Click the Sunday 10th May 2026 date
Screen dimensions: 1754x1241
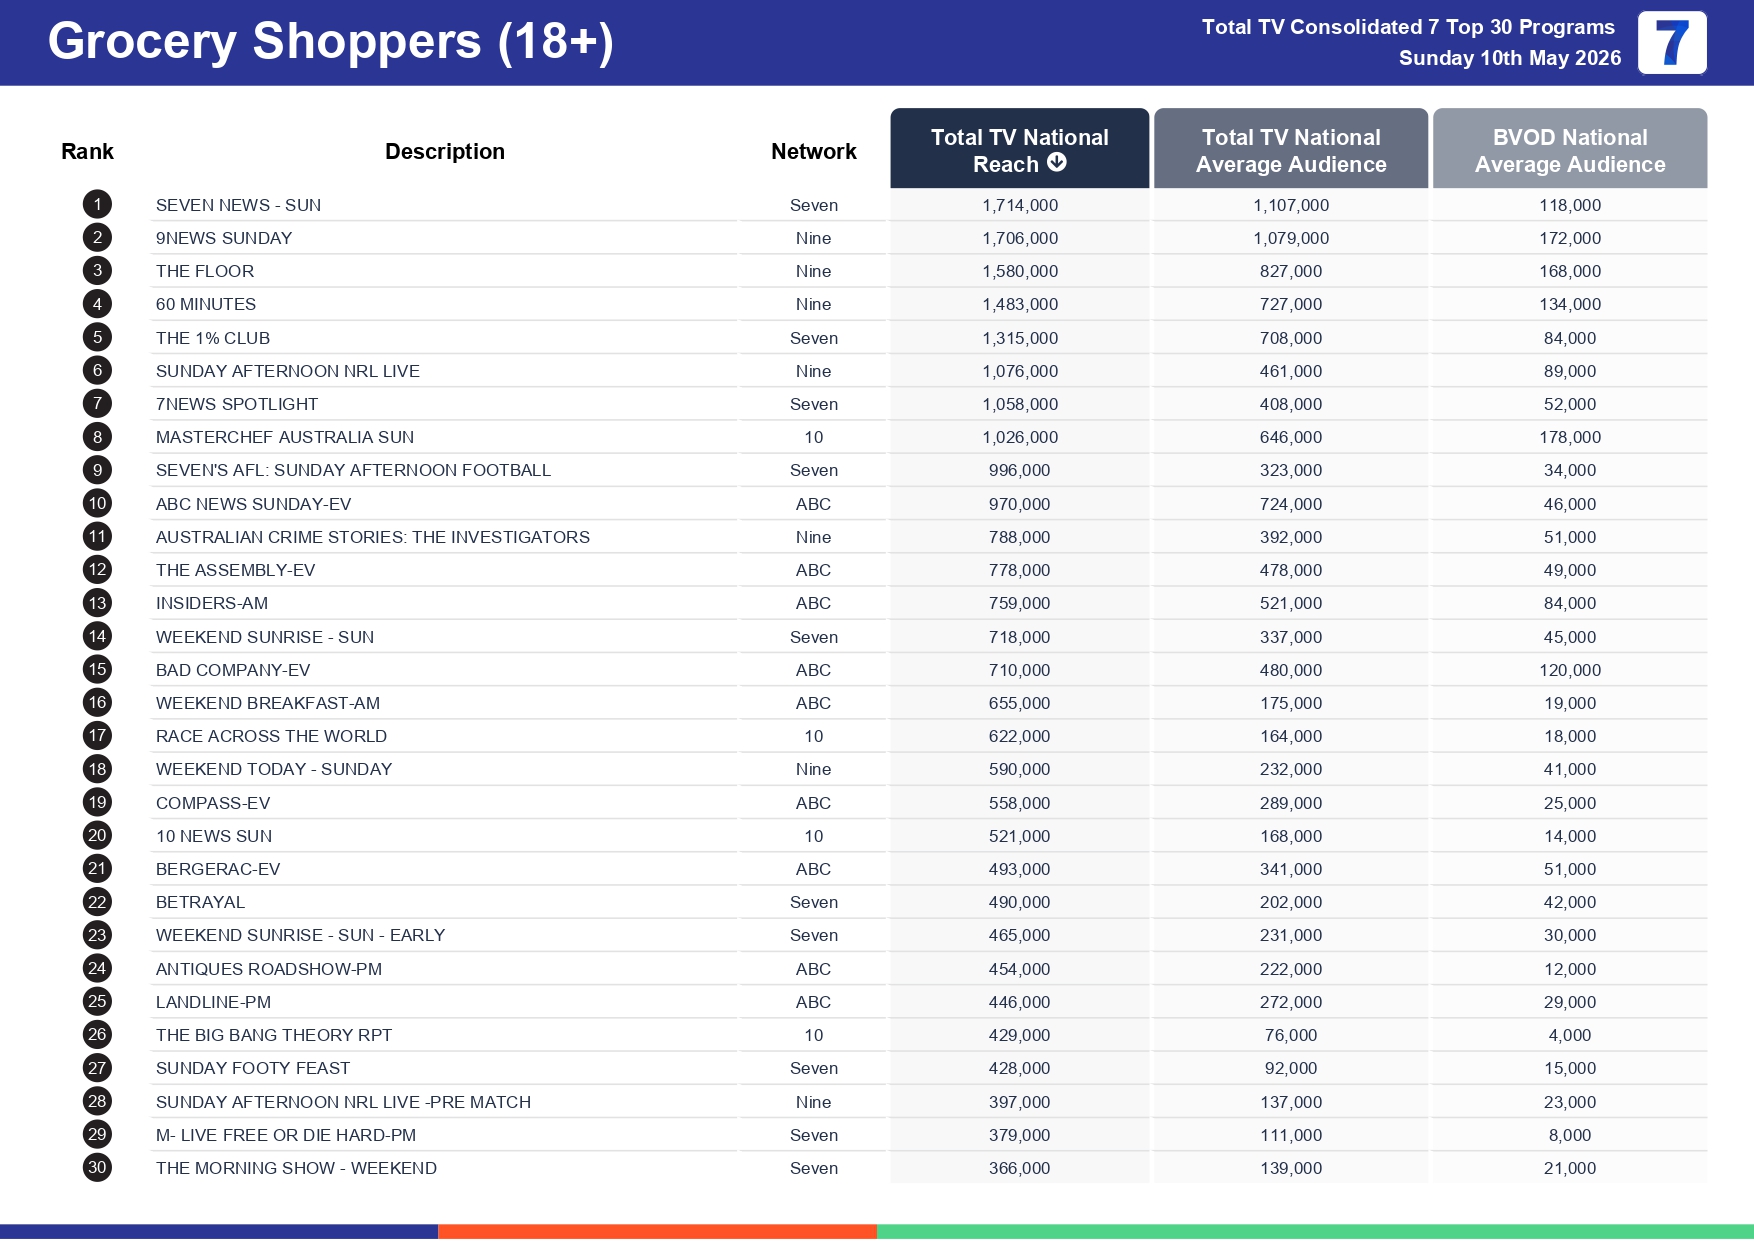[1510, 58]
